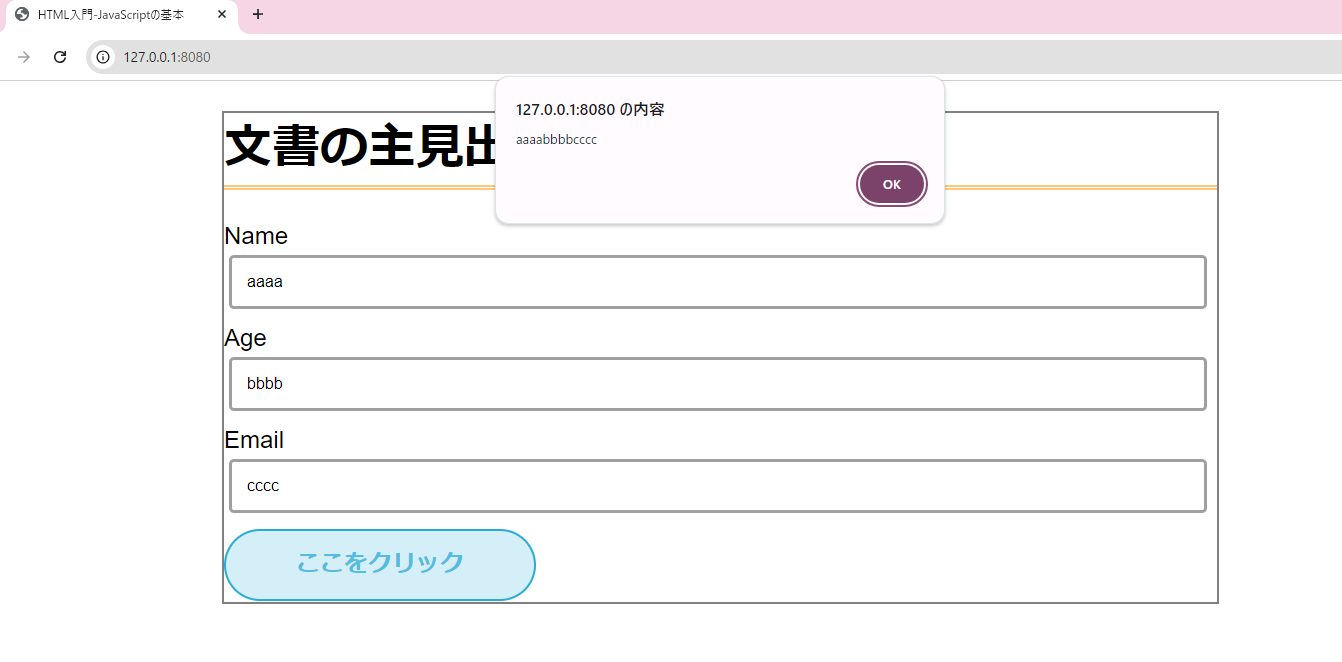This screenshot has width=1342, height=662.
Task: Click the Age label text
Action: click(245, 338)
